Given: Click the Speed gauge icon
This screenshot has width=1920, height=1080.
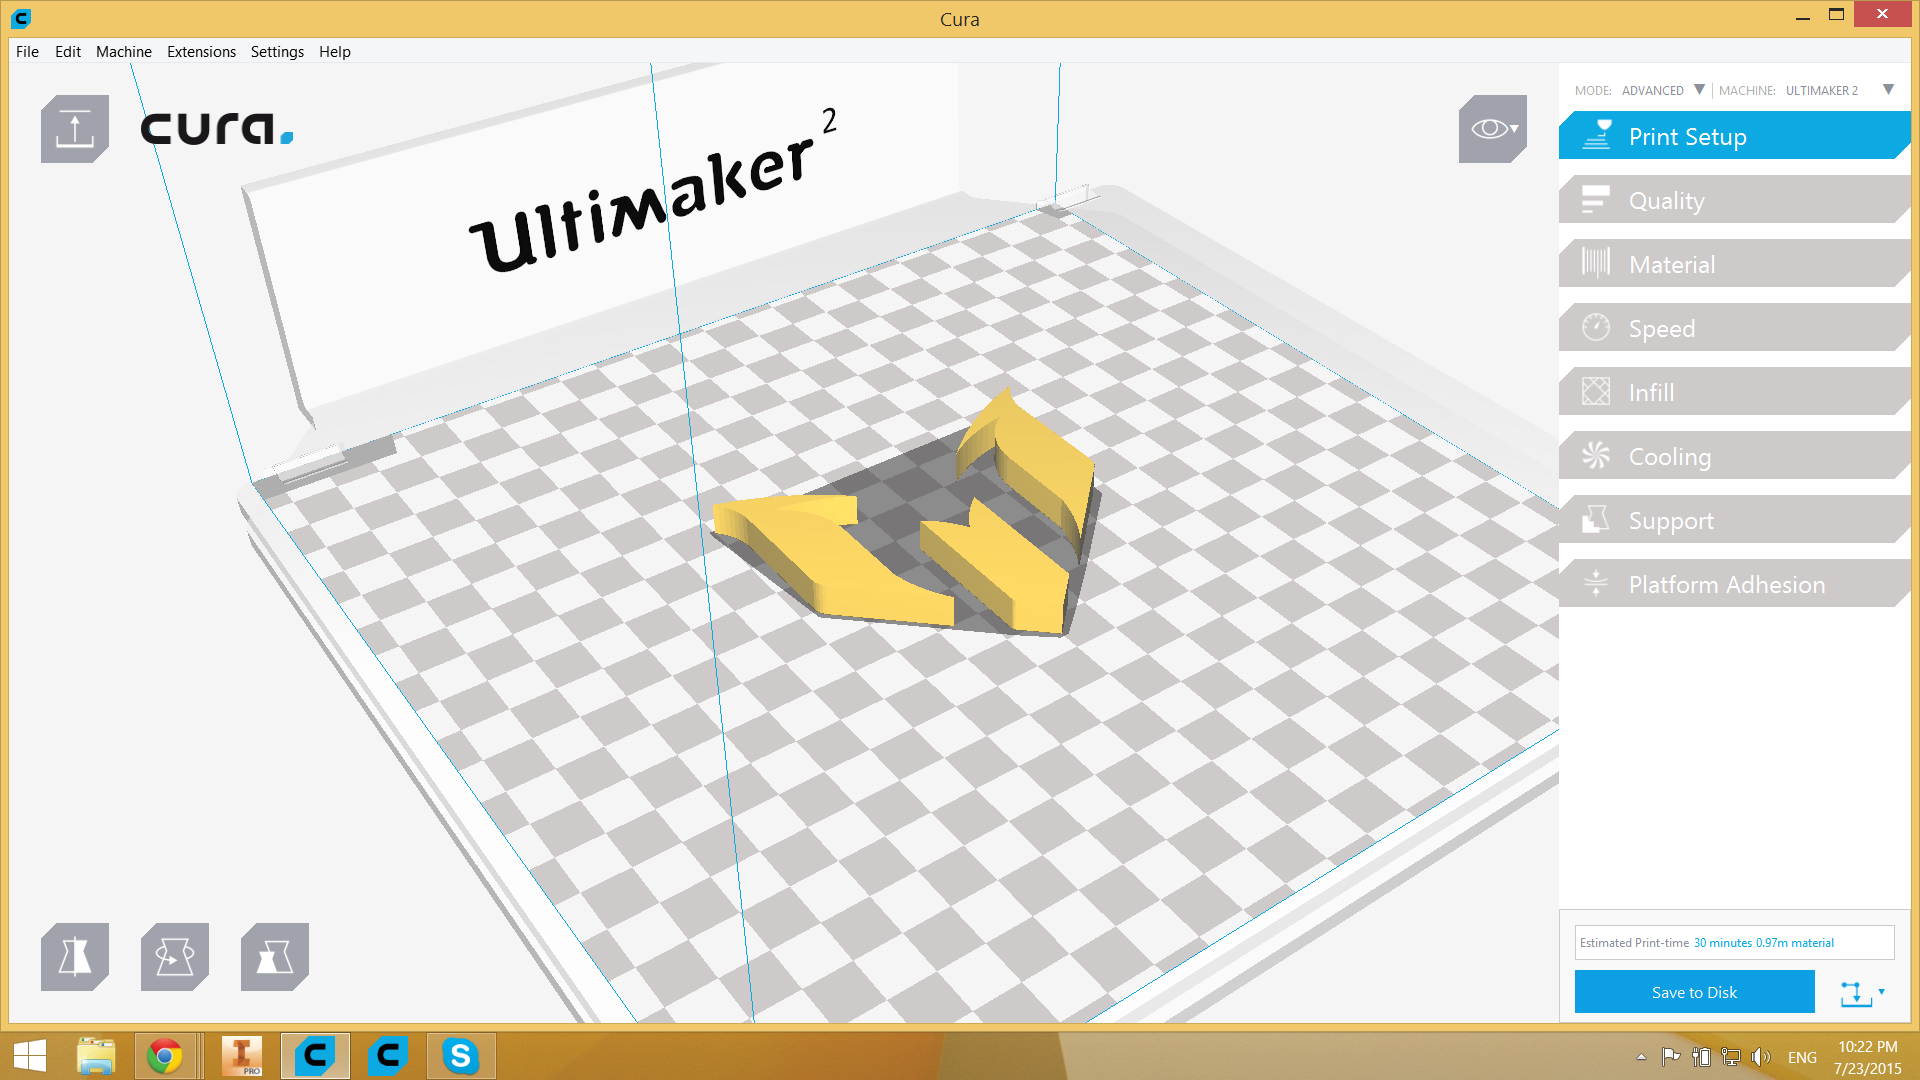Looking at the screenshot, I should pyautogui.click(x=1596, y=327).
